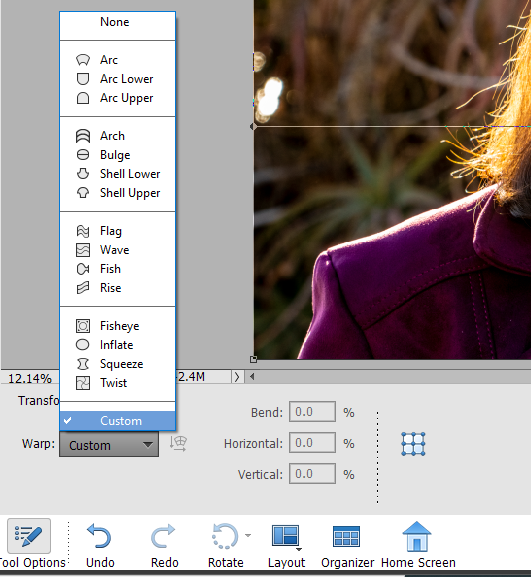
Task: Choose the Fisheye warp option
Action: [117, 326]
